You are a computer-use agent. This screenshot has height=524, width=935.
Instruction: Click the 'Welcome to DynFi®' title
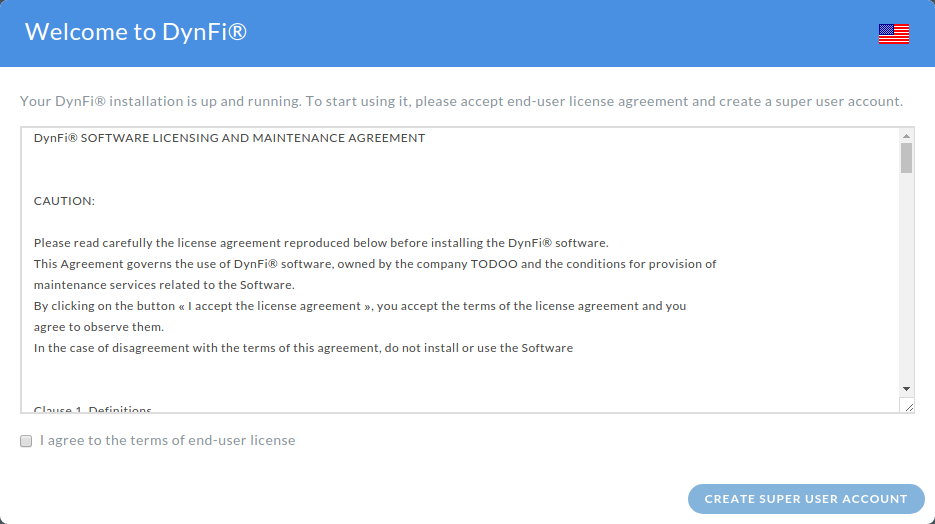pos(136,32)
